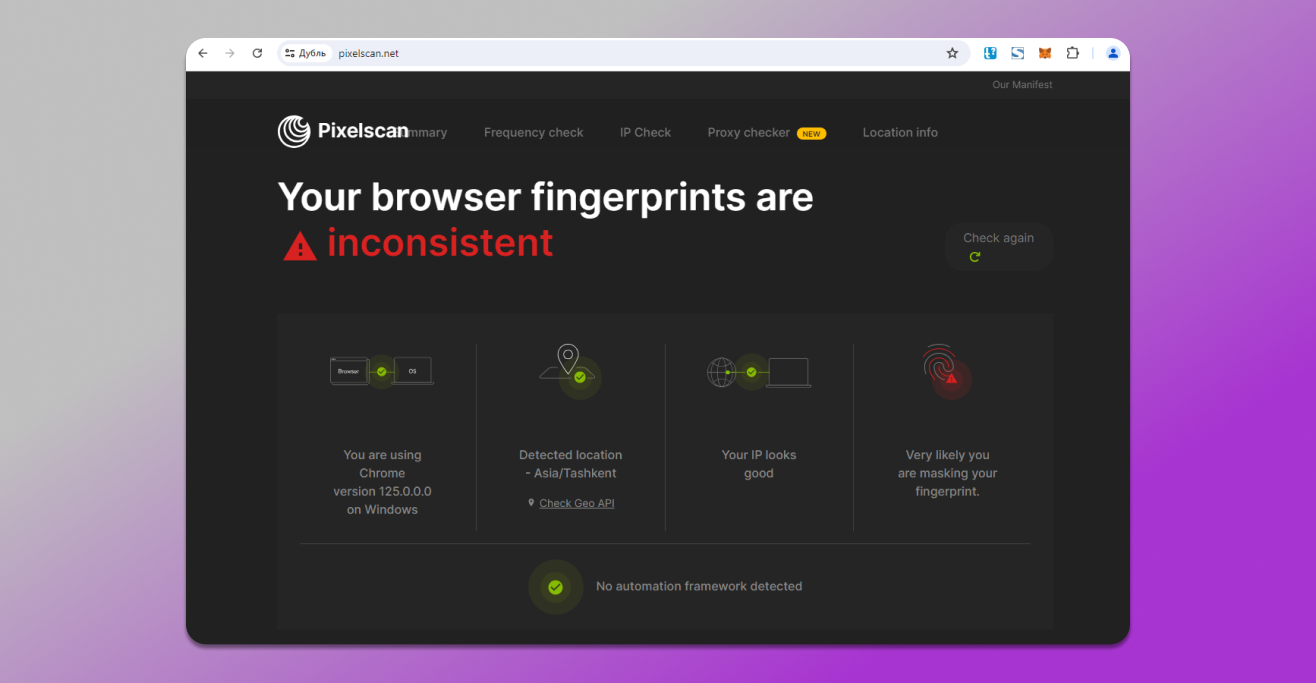The height and width of the screenshot is (683, 1316).
Task: Click the inconsistent warning triangle icon
Action: [x=300, y=245]
